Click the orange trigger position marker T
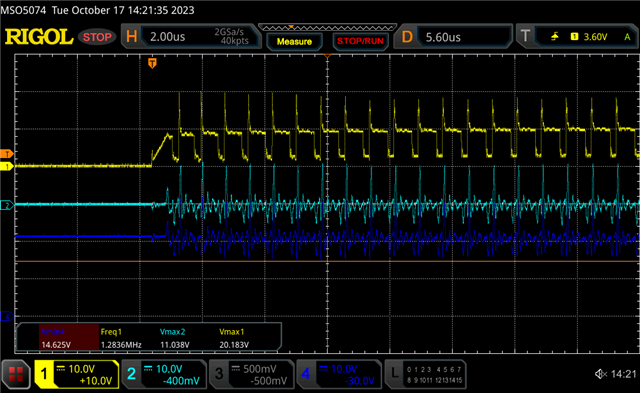Image resolution: width=640 pixels, height=393 pixels. click(152, 63)
